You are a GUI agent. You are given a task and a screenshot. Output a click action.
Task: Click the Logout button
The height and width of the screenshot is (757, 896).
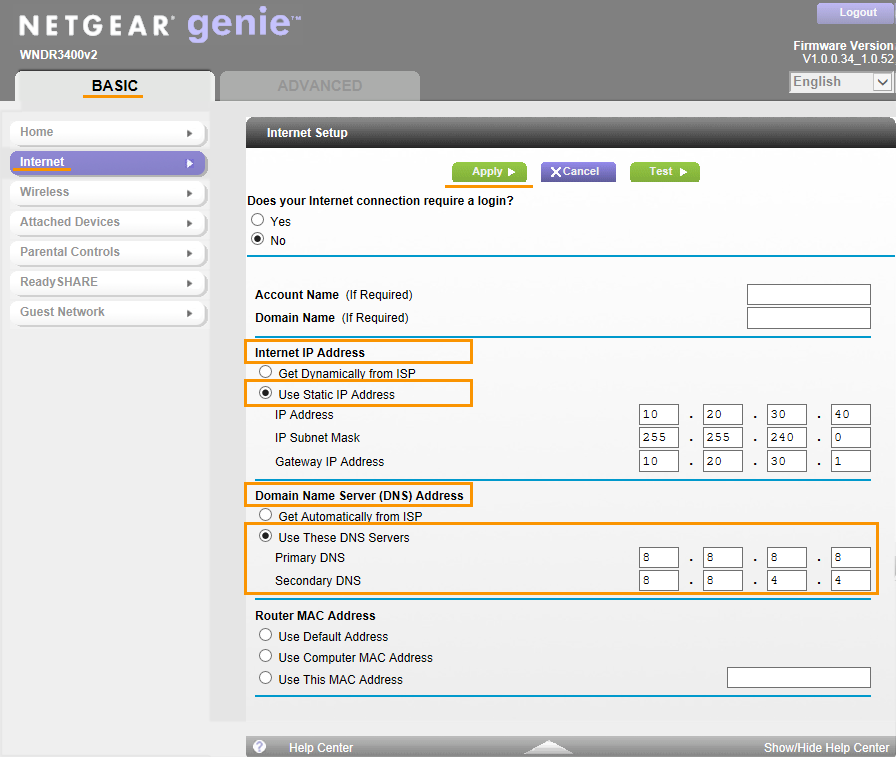click(855, 13)
